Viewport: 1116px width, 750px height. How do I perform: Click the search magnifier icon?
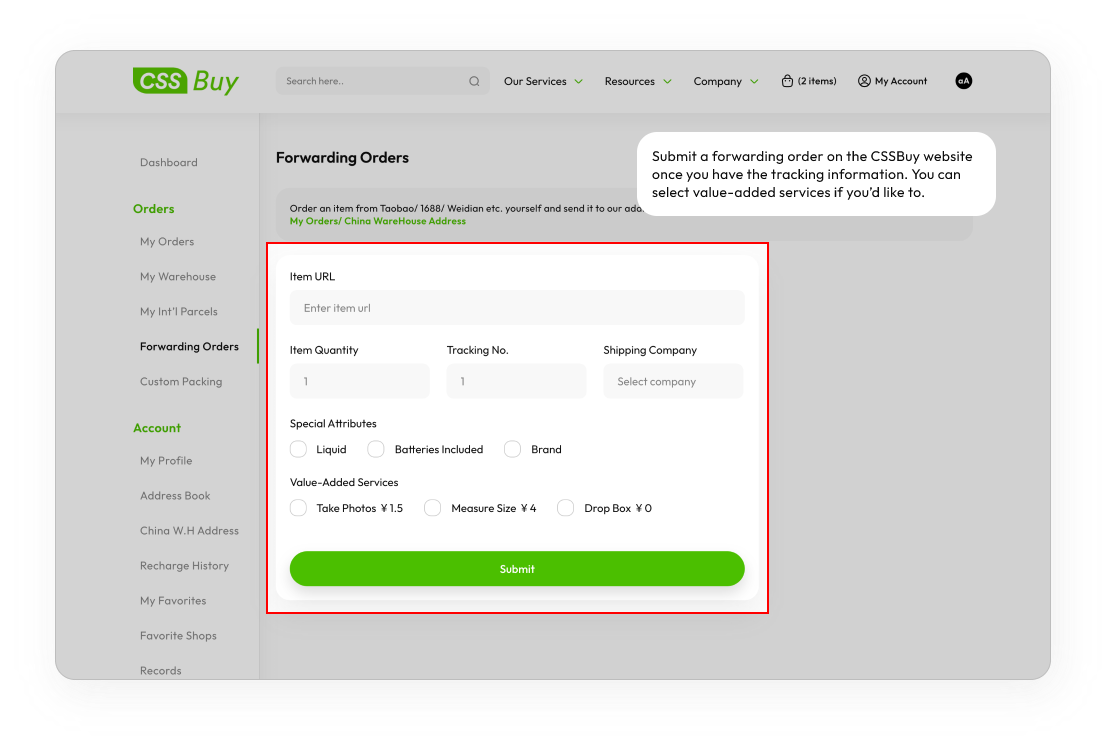474,82
